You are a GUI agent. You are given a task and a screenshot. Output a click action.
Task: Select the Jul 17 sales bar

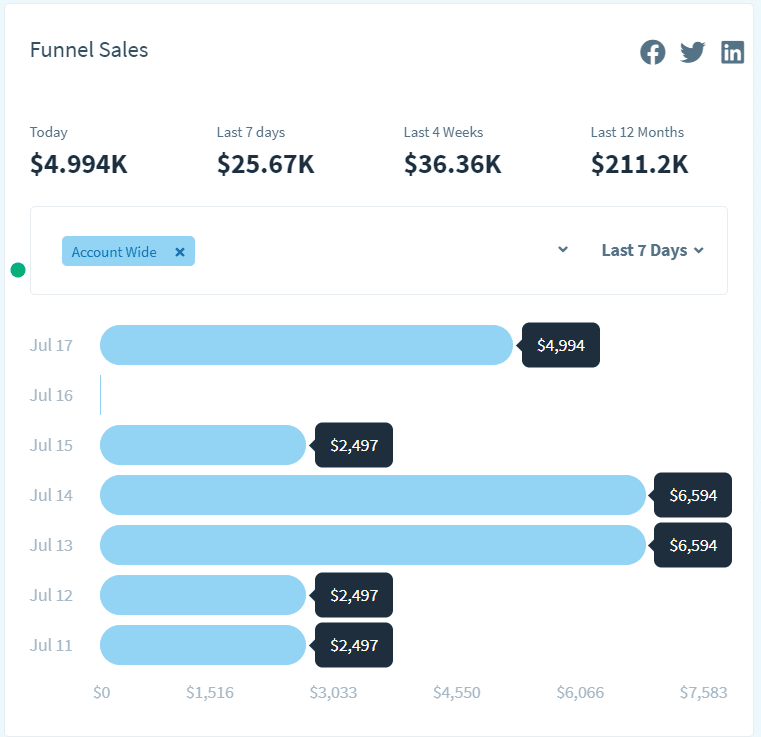click(x=305, y=345)
